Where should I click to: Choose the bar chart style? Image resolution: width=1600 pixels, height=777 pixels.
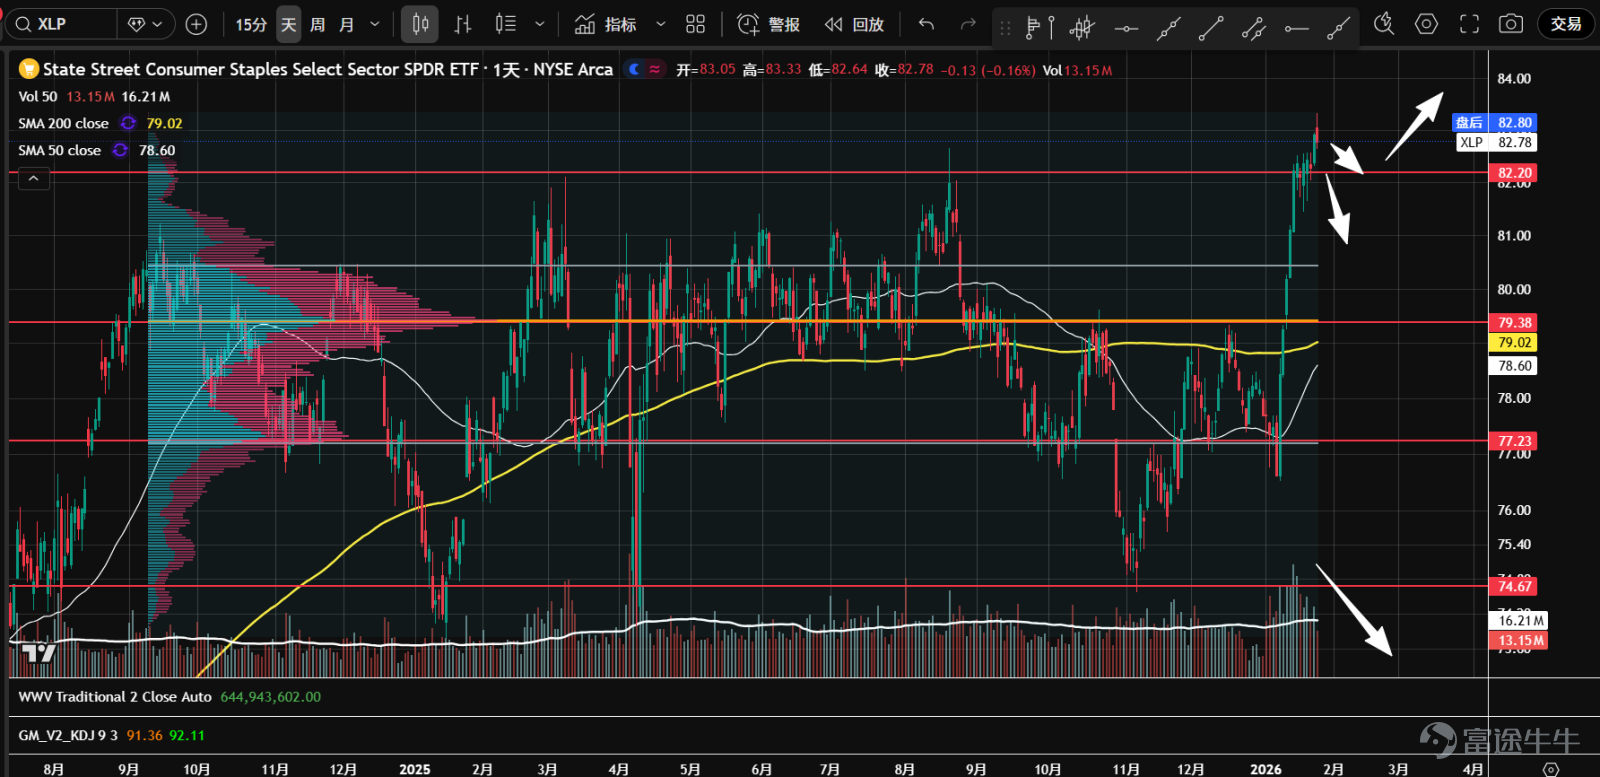click(x=463, y=24)
